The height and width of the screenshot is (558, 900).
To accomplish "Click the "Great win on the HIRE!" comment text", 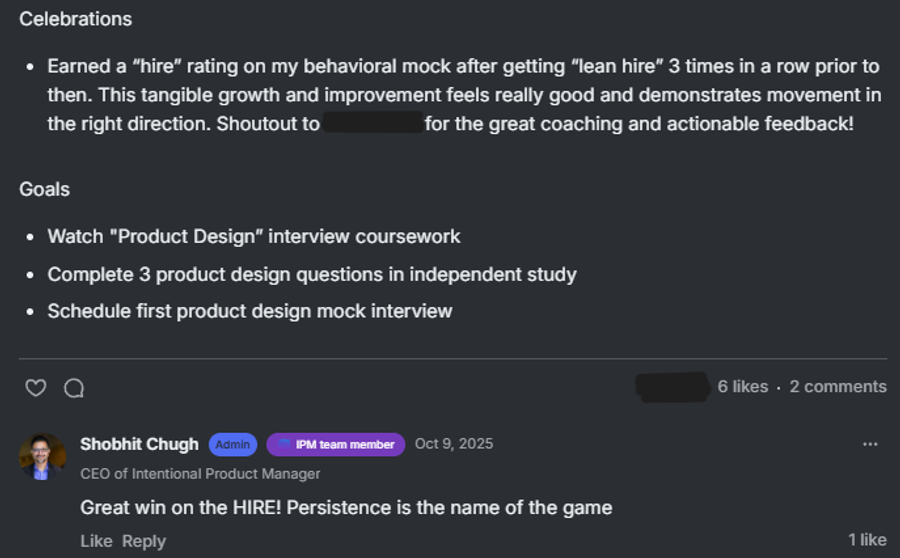I will pos(346,507).
